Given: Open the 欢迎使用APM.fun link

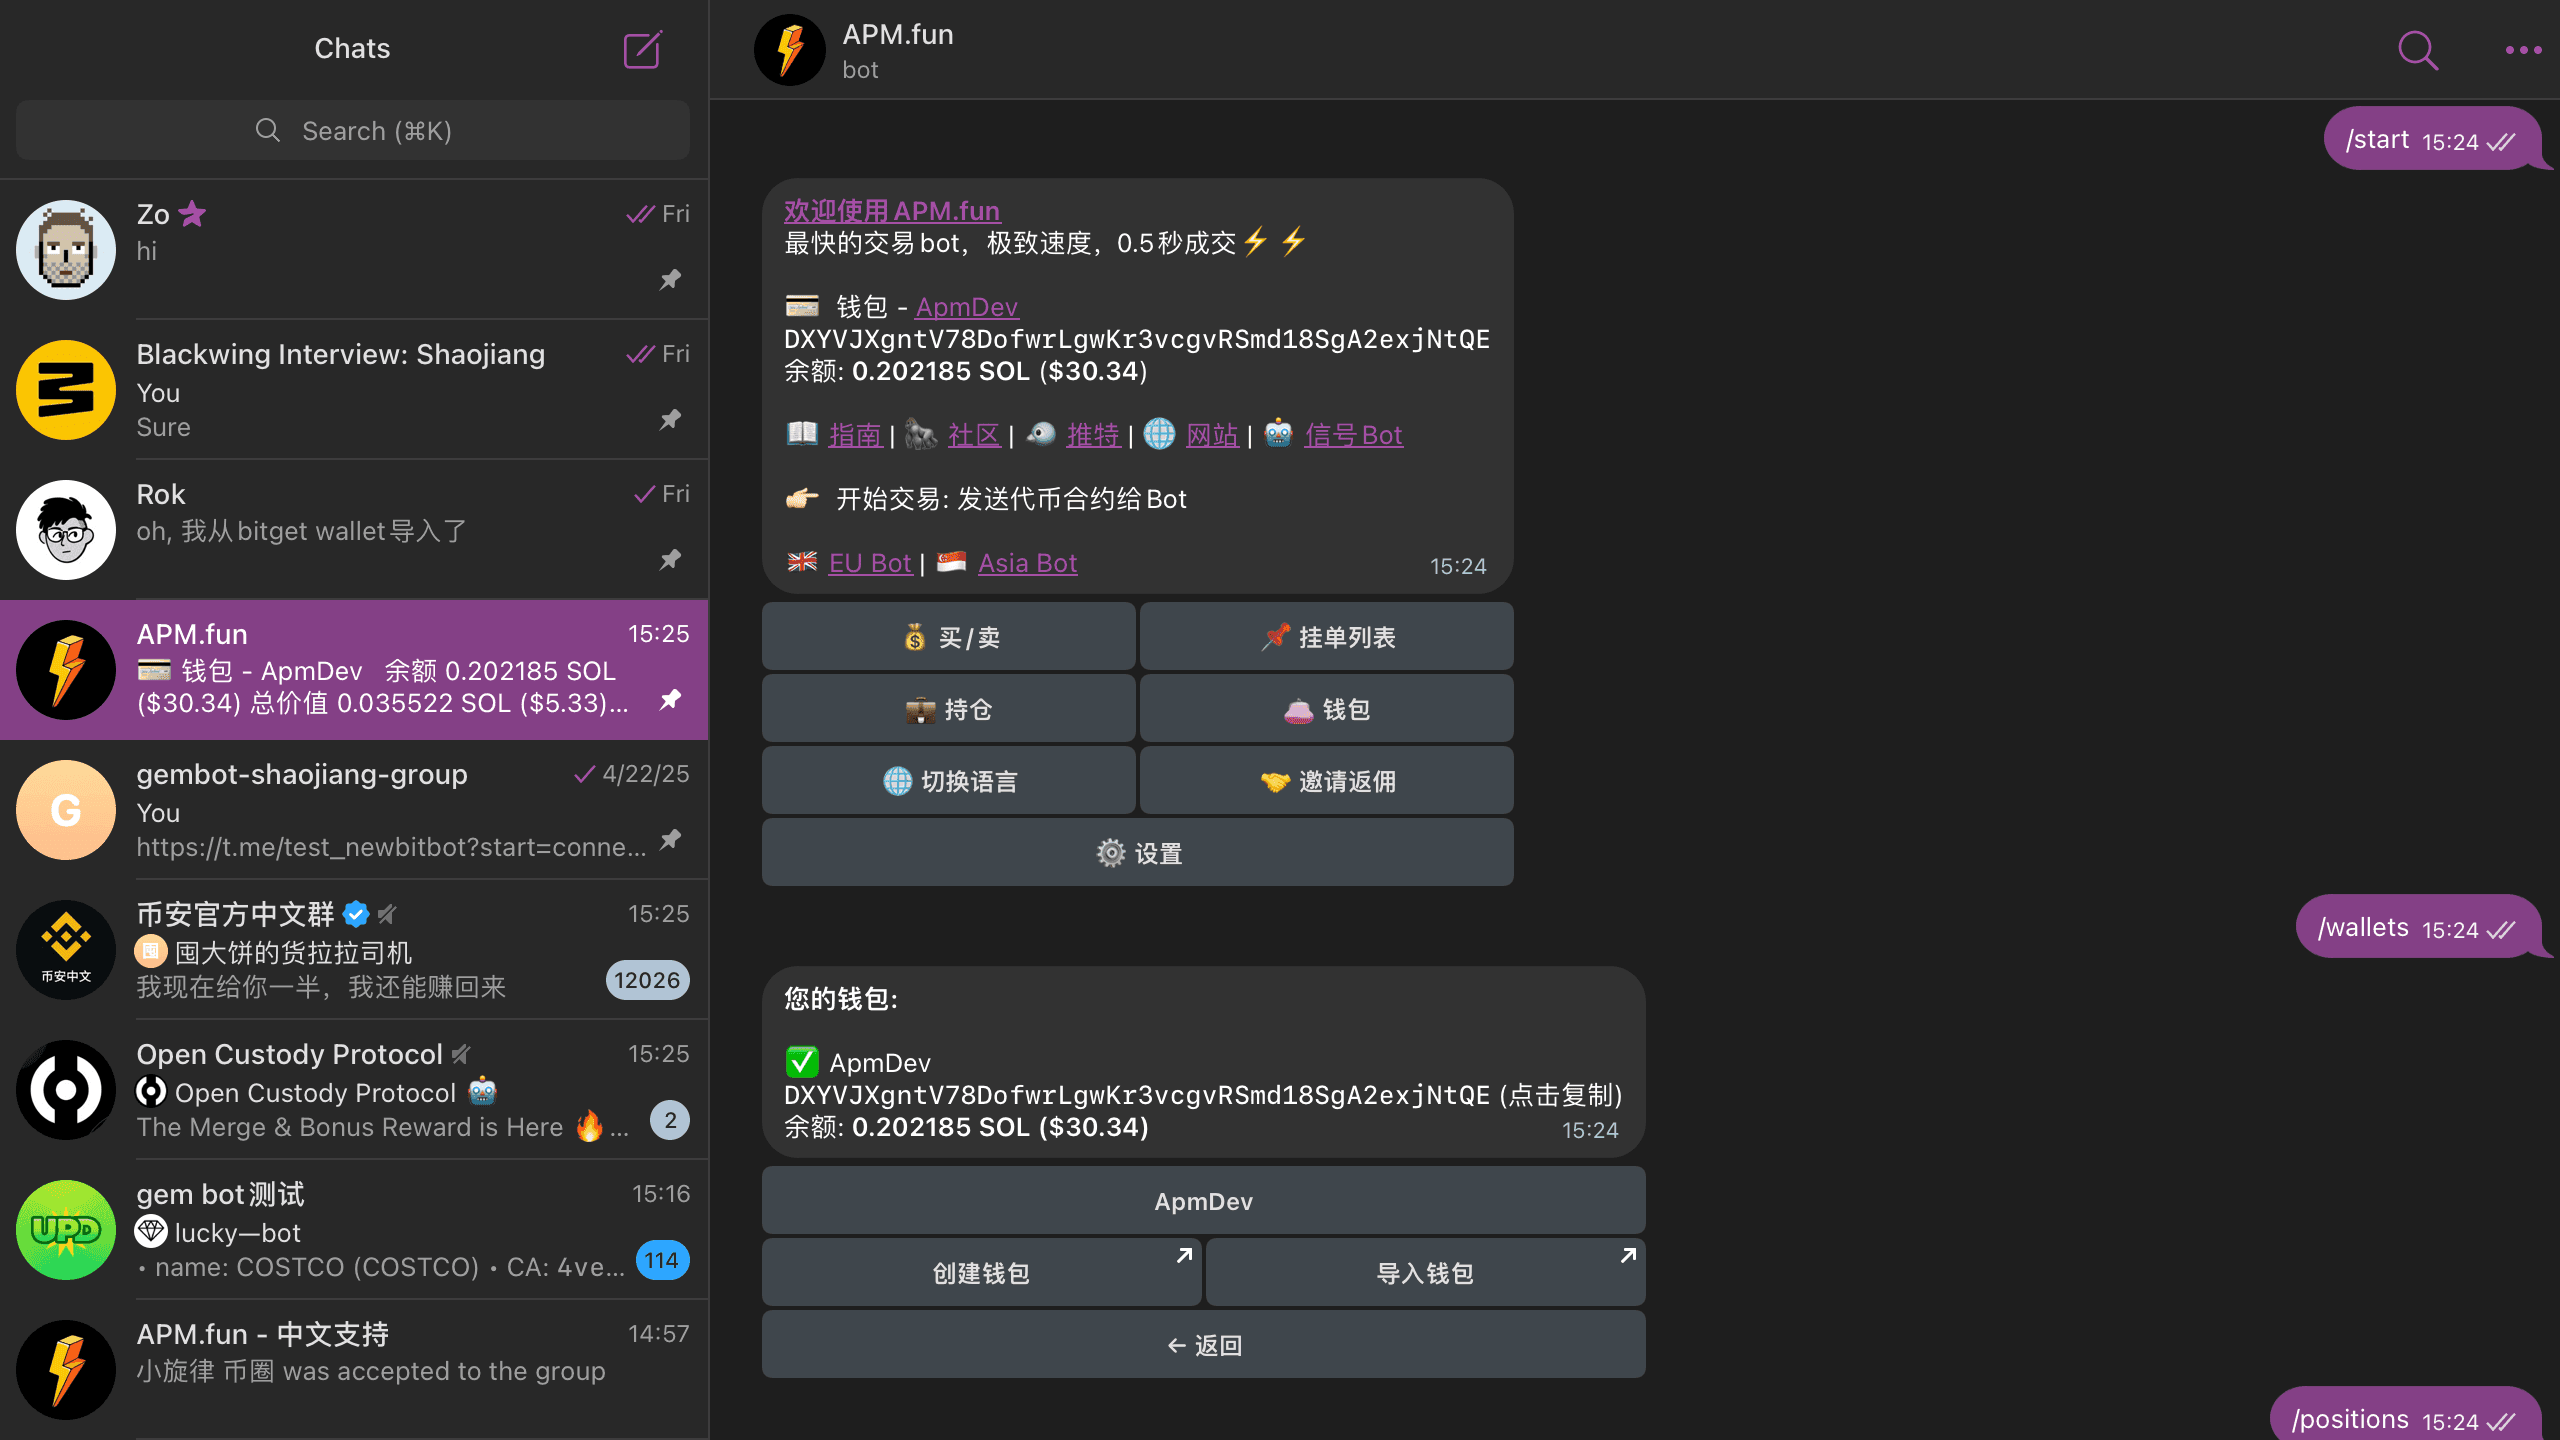Looking at the screenshot, I should (x=892, y=210).
